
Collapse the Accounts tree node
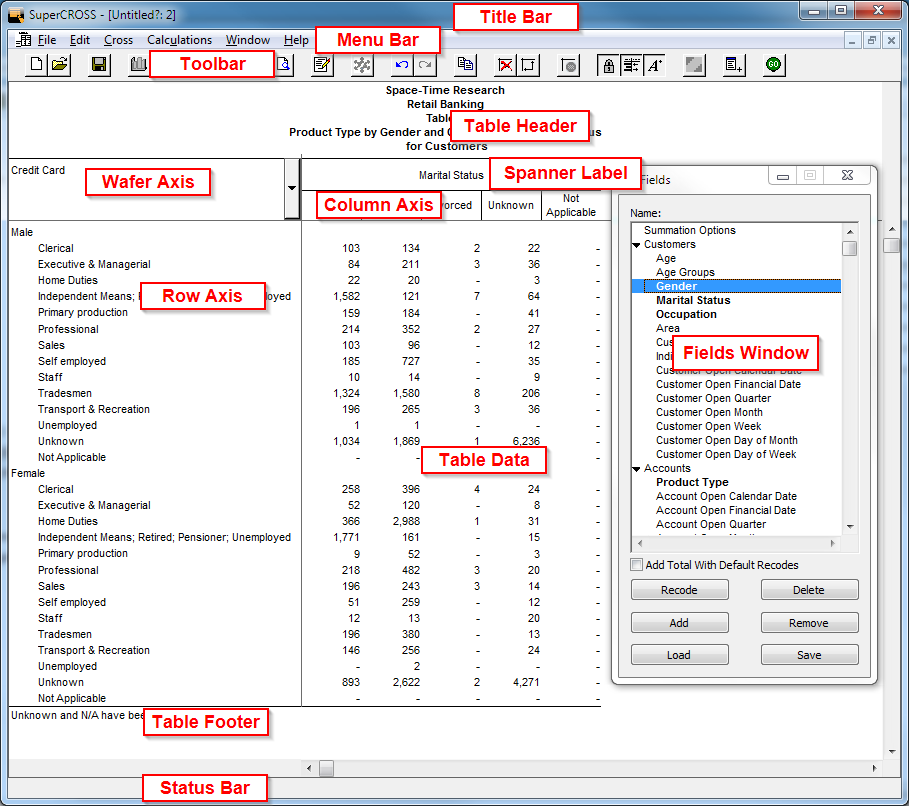[x=637, y=469]
